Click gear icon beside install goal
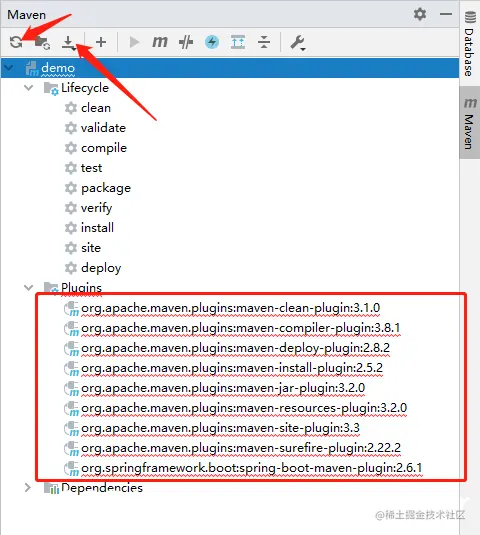Screen dimensions: 480x535 [71, 228]
